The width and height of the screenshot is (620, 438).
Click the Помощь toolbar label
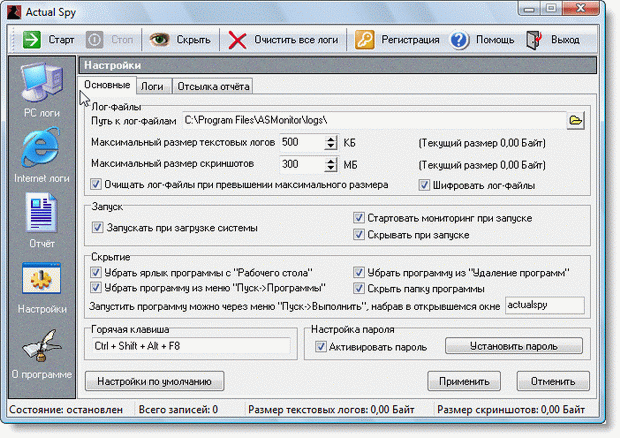[495, 40]
